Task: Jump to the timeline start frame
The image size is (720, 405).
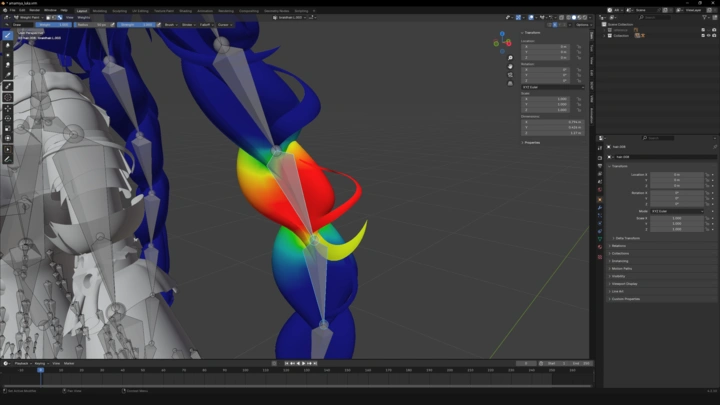Action: [x=287, y=363]
